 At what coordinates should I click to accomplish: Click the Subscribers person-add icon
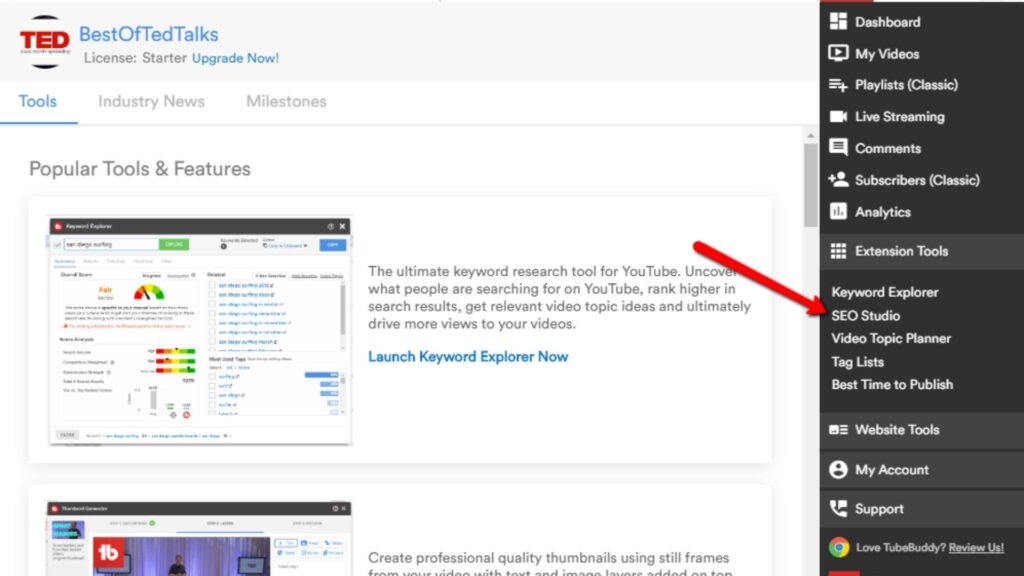tap(838, 180)
